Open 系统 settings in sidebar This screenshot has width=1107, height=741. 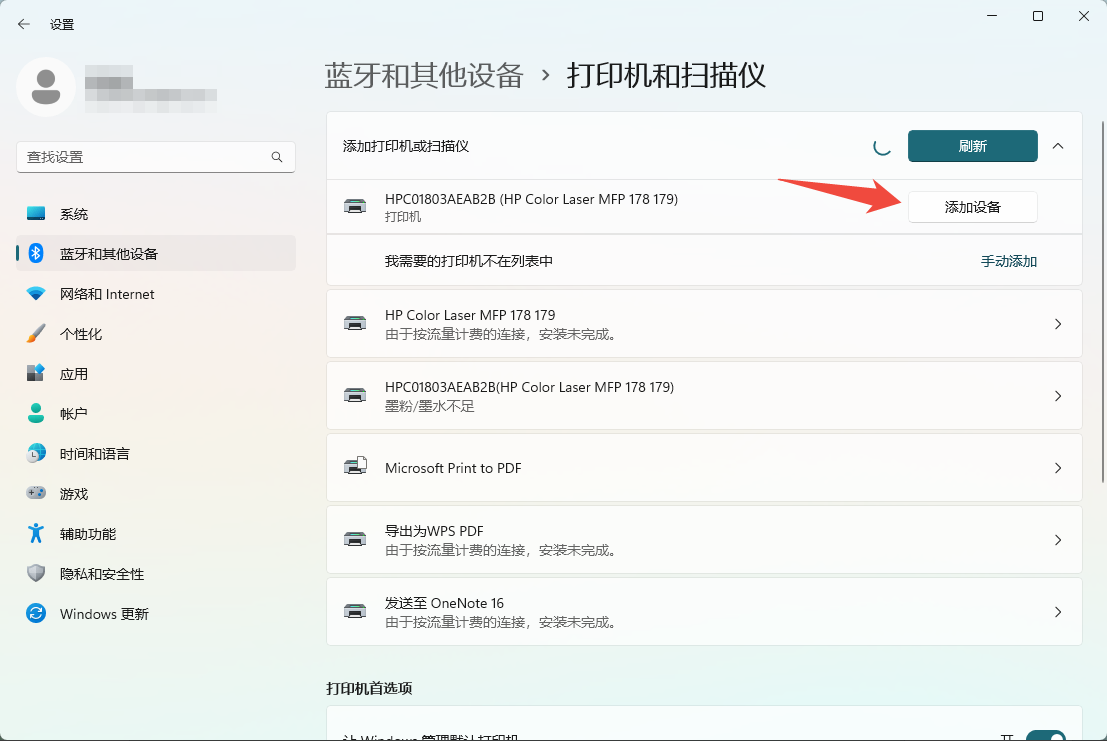click(74, 214)
